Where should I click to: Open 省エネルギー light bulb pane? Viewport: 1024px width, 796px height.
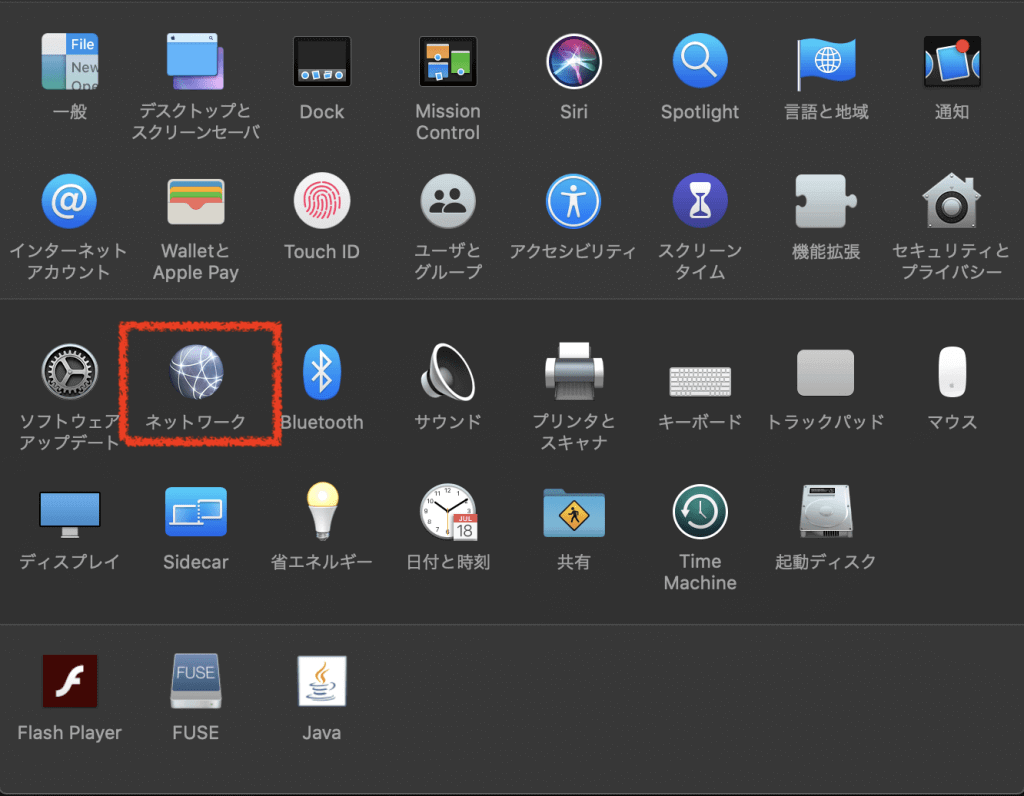point(322,511)
